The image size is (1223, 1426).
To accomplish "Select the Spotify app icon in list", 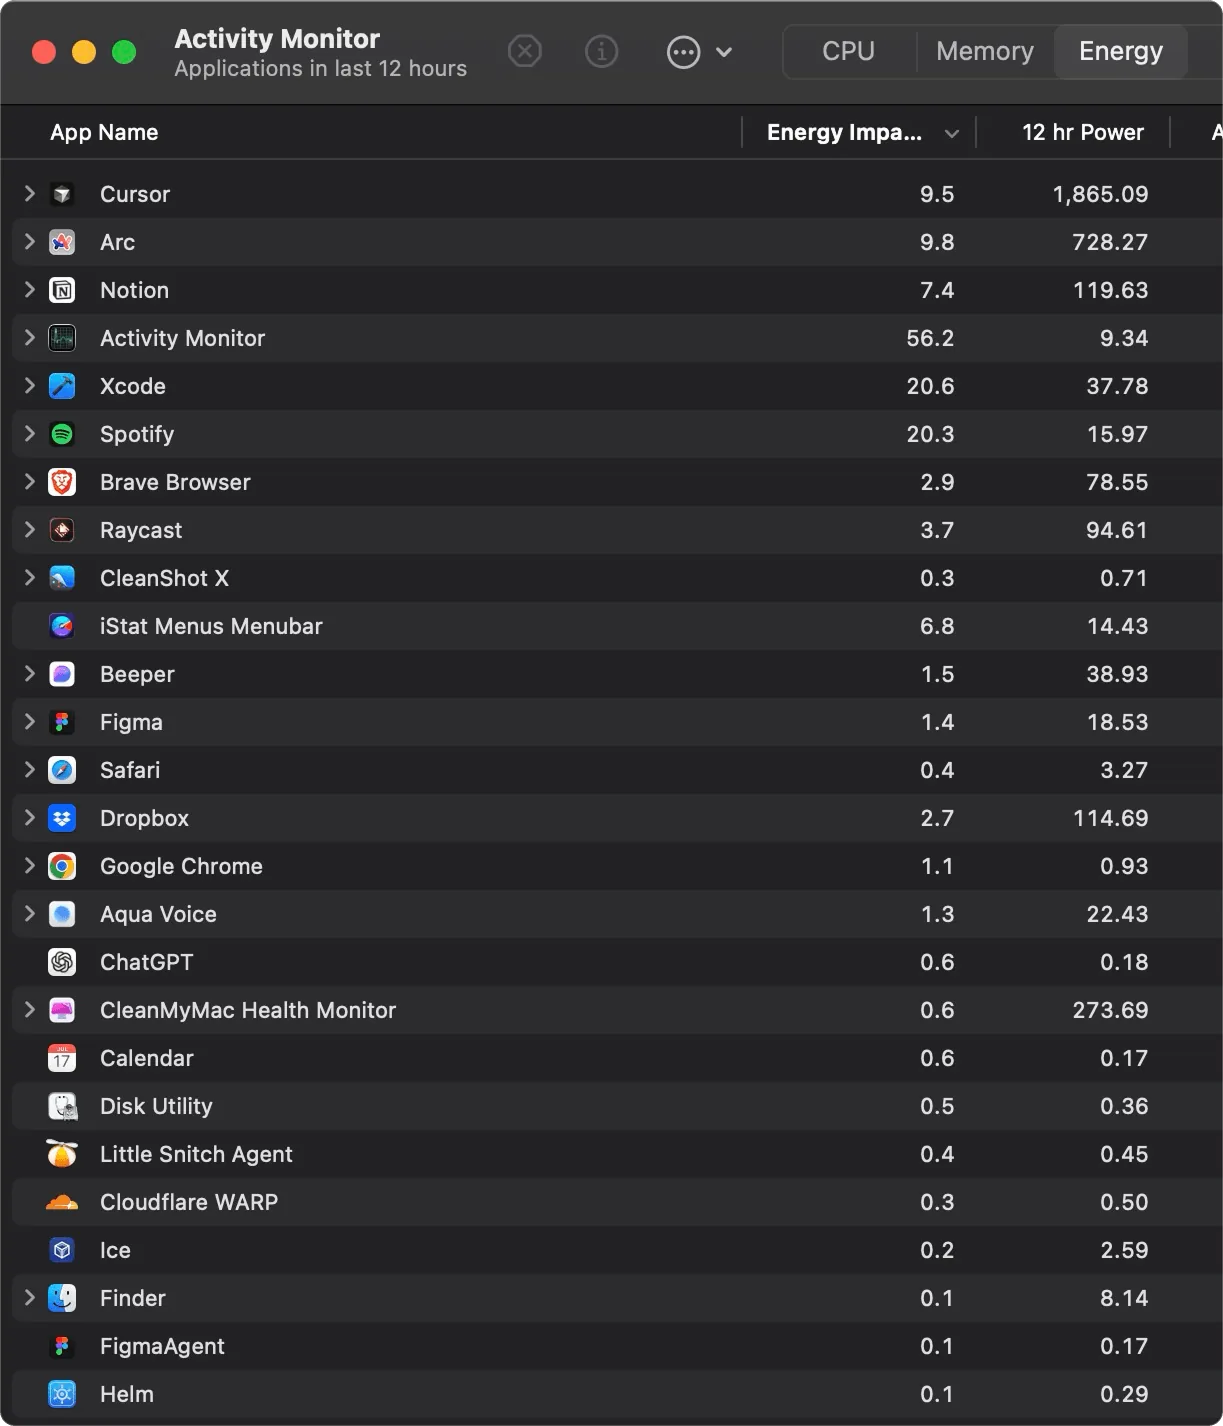I will tap(62, 434).
